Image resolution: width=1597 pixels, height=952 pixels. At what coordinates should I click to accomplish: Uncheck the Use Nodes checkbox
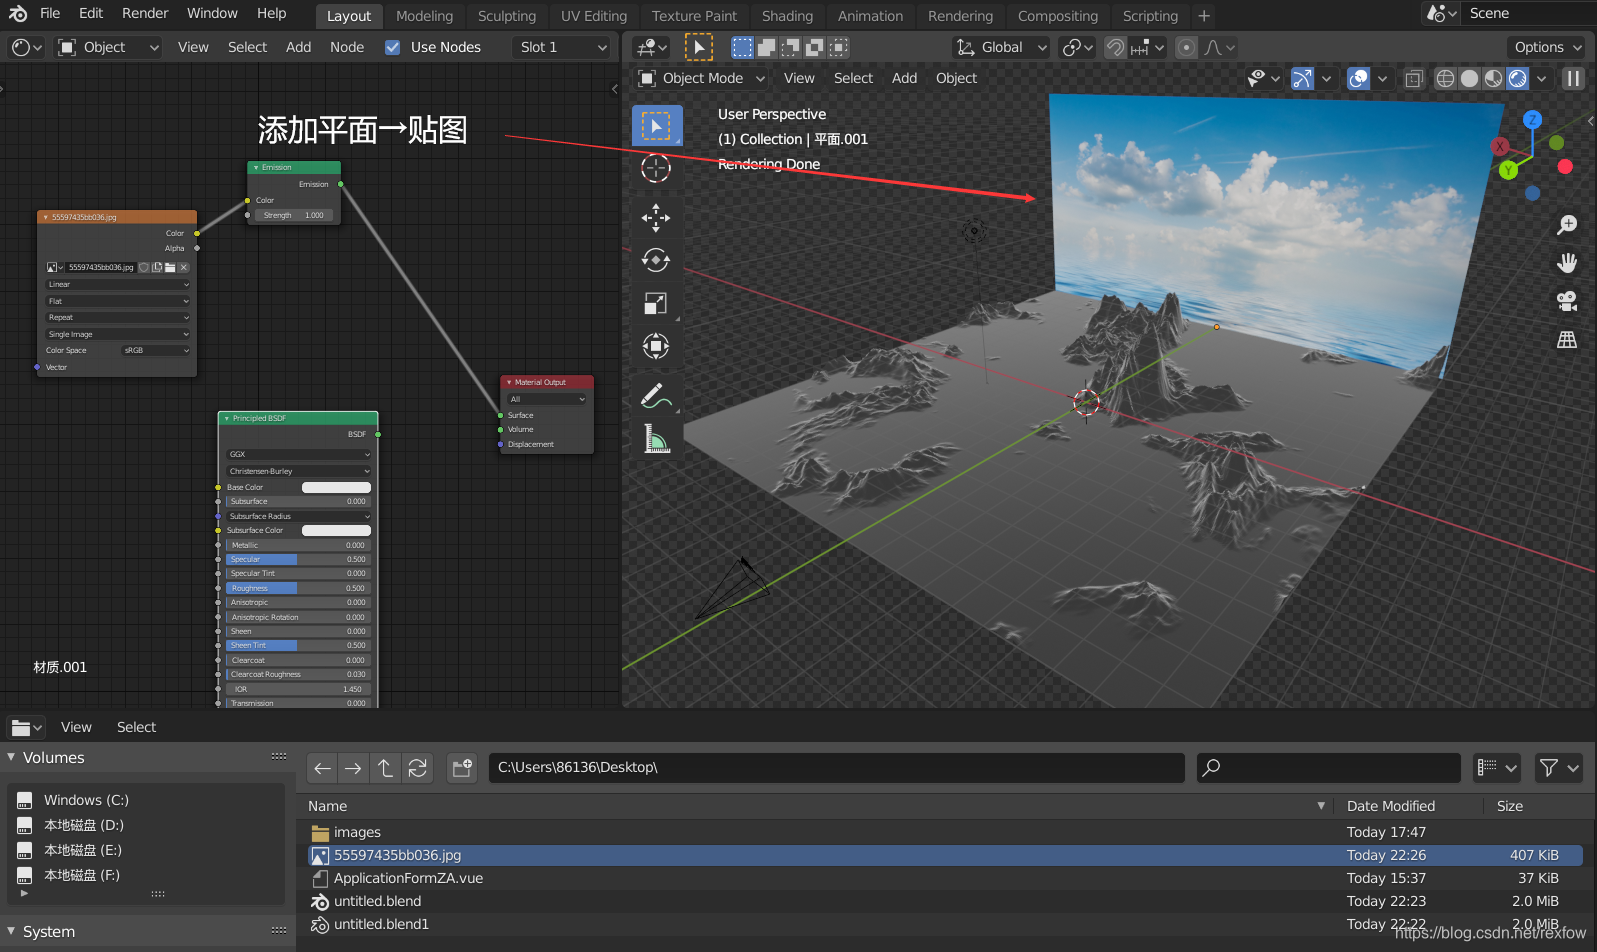click(x=393, y=47)
